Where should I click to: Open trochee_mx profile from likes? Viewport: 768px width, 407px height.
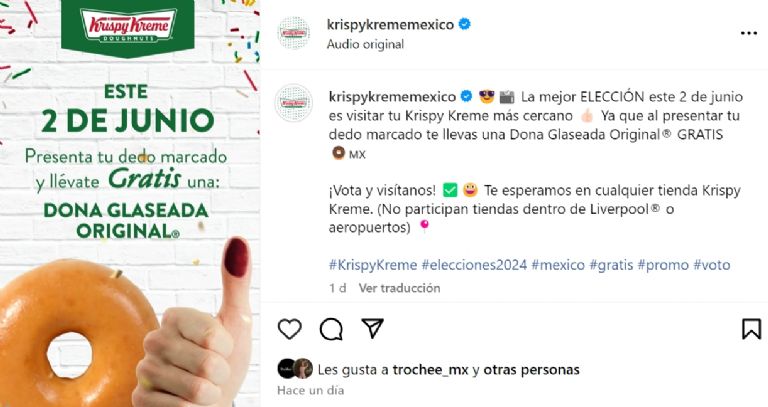(x=431, y=369)
